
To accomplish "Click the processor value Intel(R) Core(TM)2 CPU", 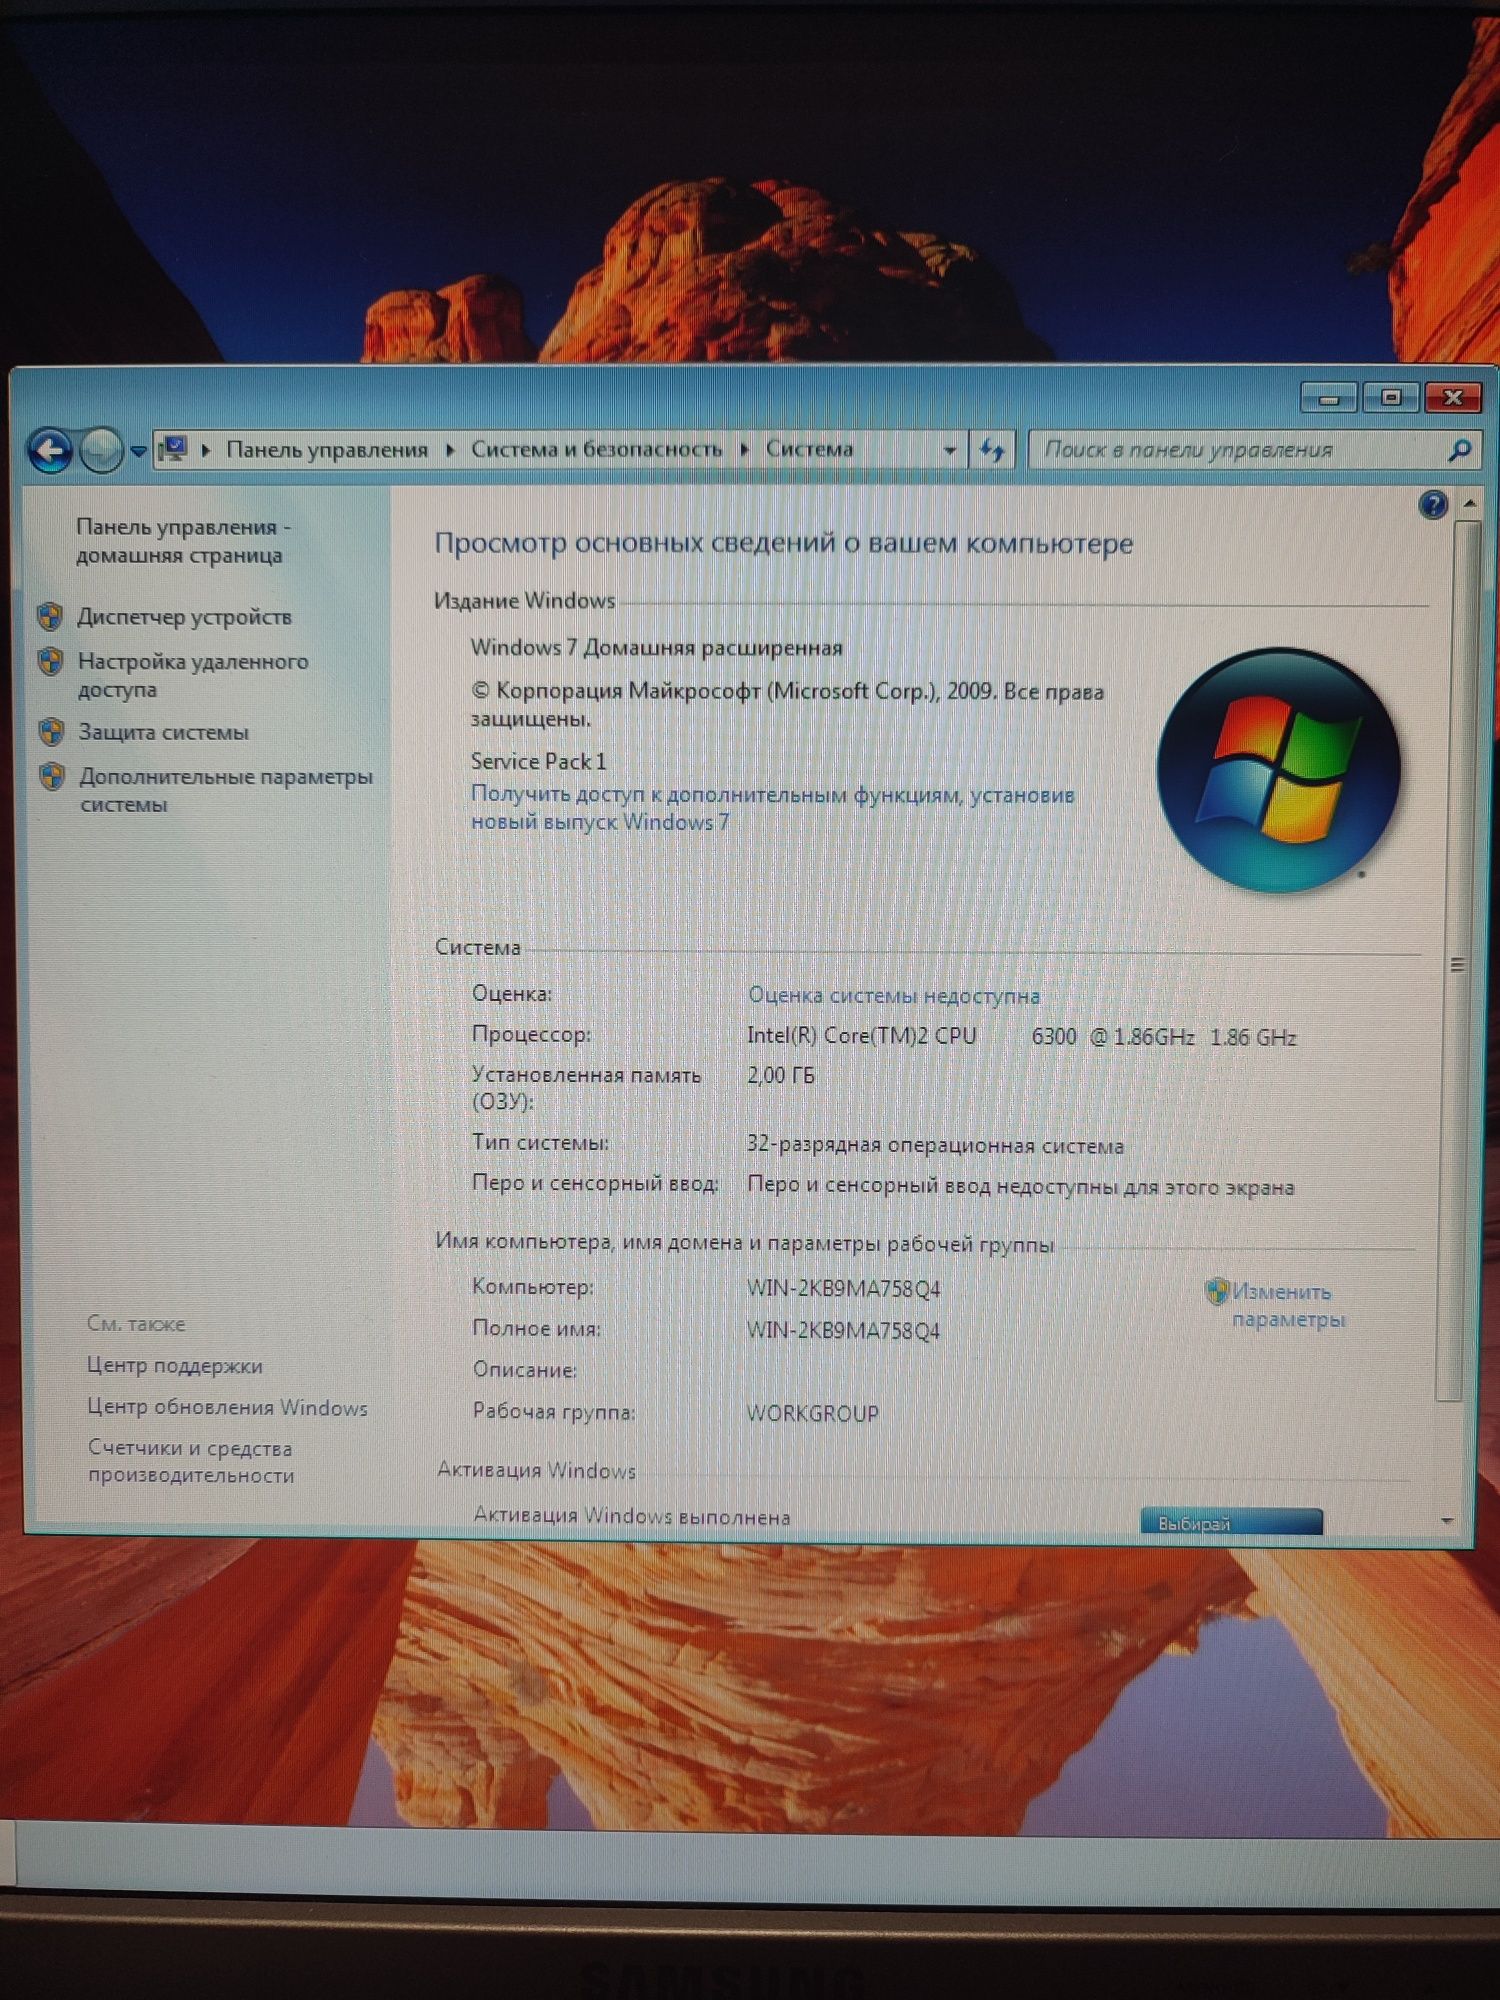I will click(x=1021, y=1037).
